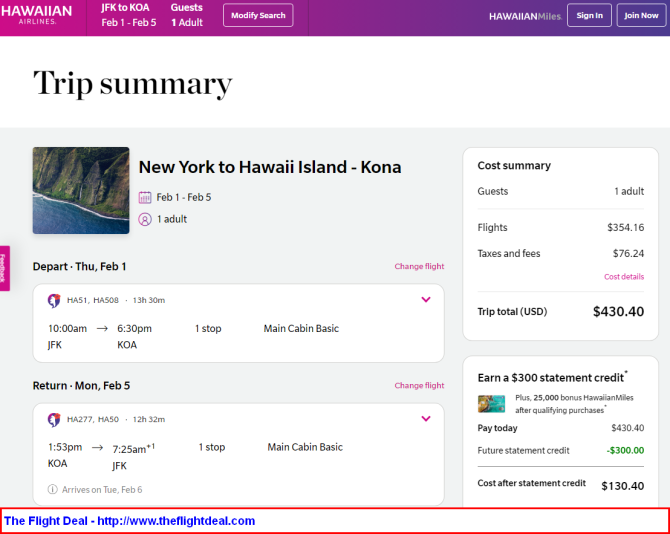Click the Join Now button
The height and width of the screenshot is (534, 670).
[x=641, y=15]
